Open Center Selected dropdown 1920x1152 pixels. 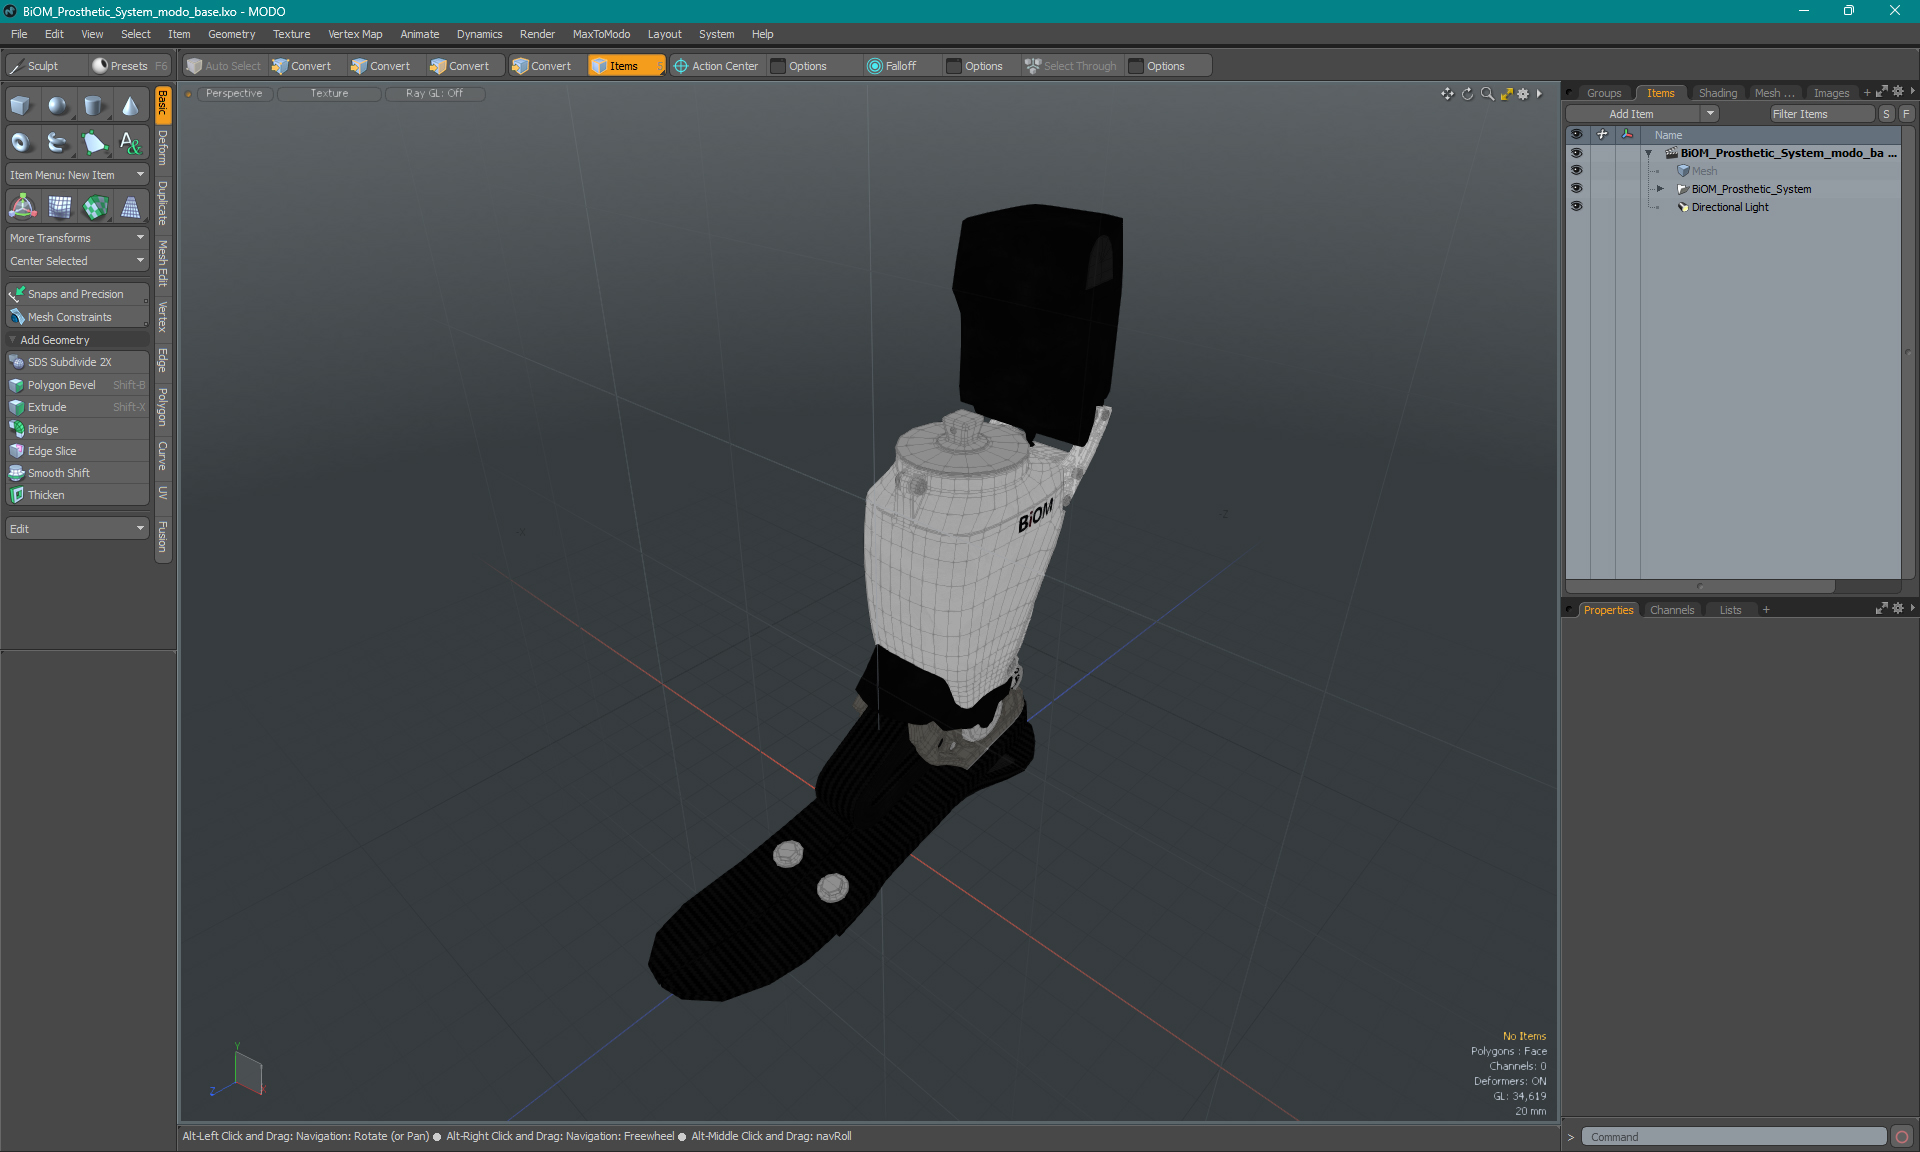click(x=77, y=261)
